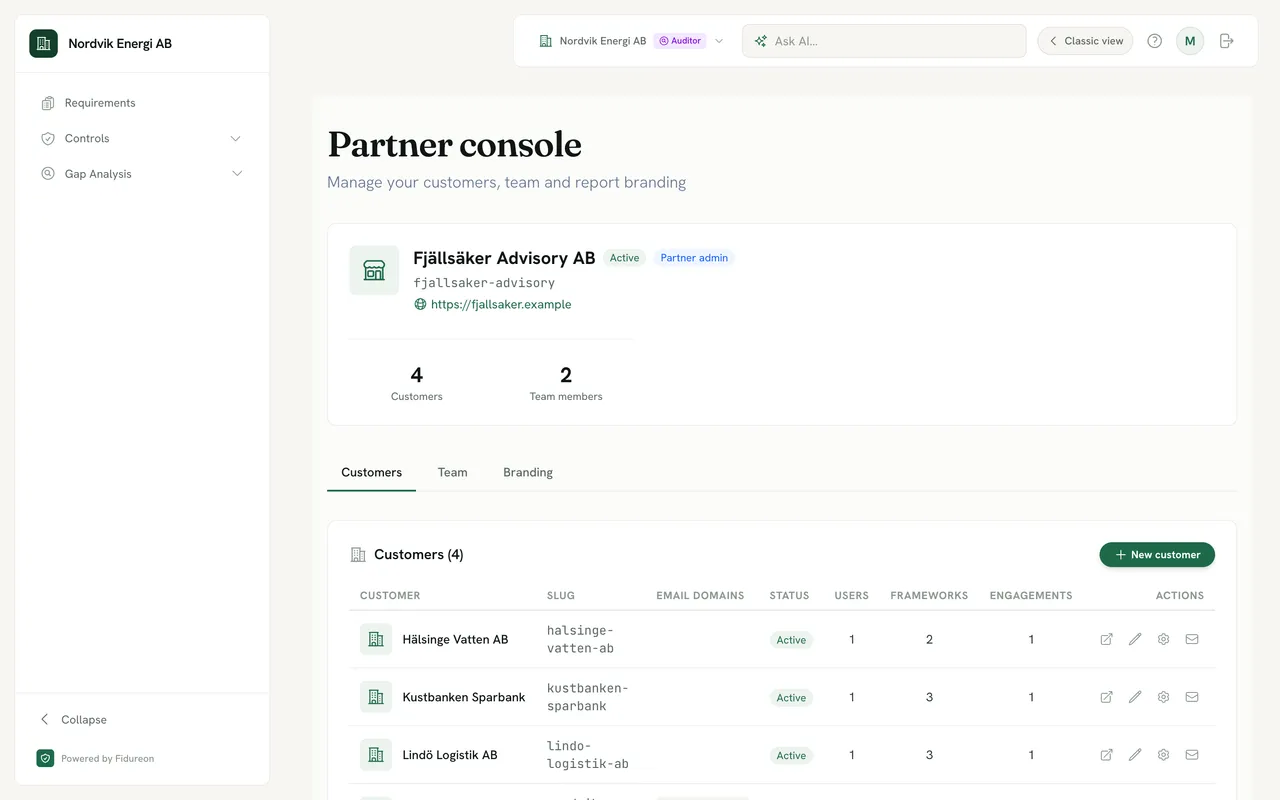1280x800 pixels.
Task: Click the envelope icon for Kustbanken Sparbank
Action: [1192, 698]
